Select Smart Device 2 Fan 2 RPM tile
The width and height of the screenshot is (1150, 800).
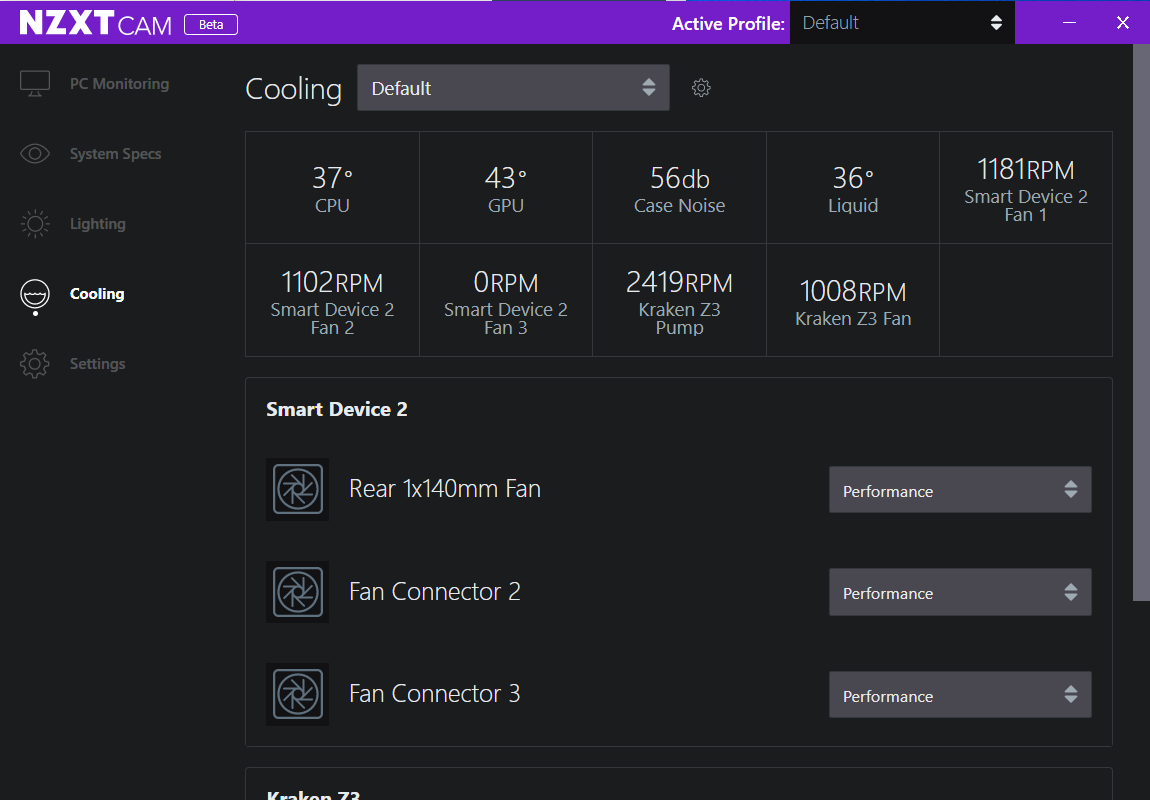(x=332, y=300)
